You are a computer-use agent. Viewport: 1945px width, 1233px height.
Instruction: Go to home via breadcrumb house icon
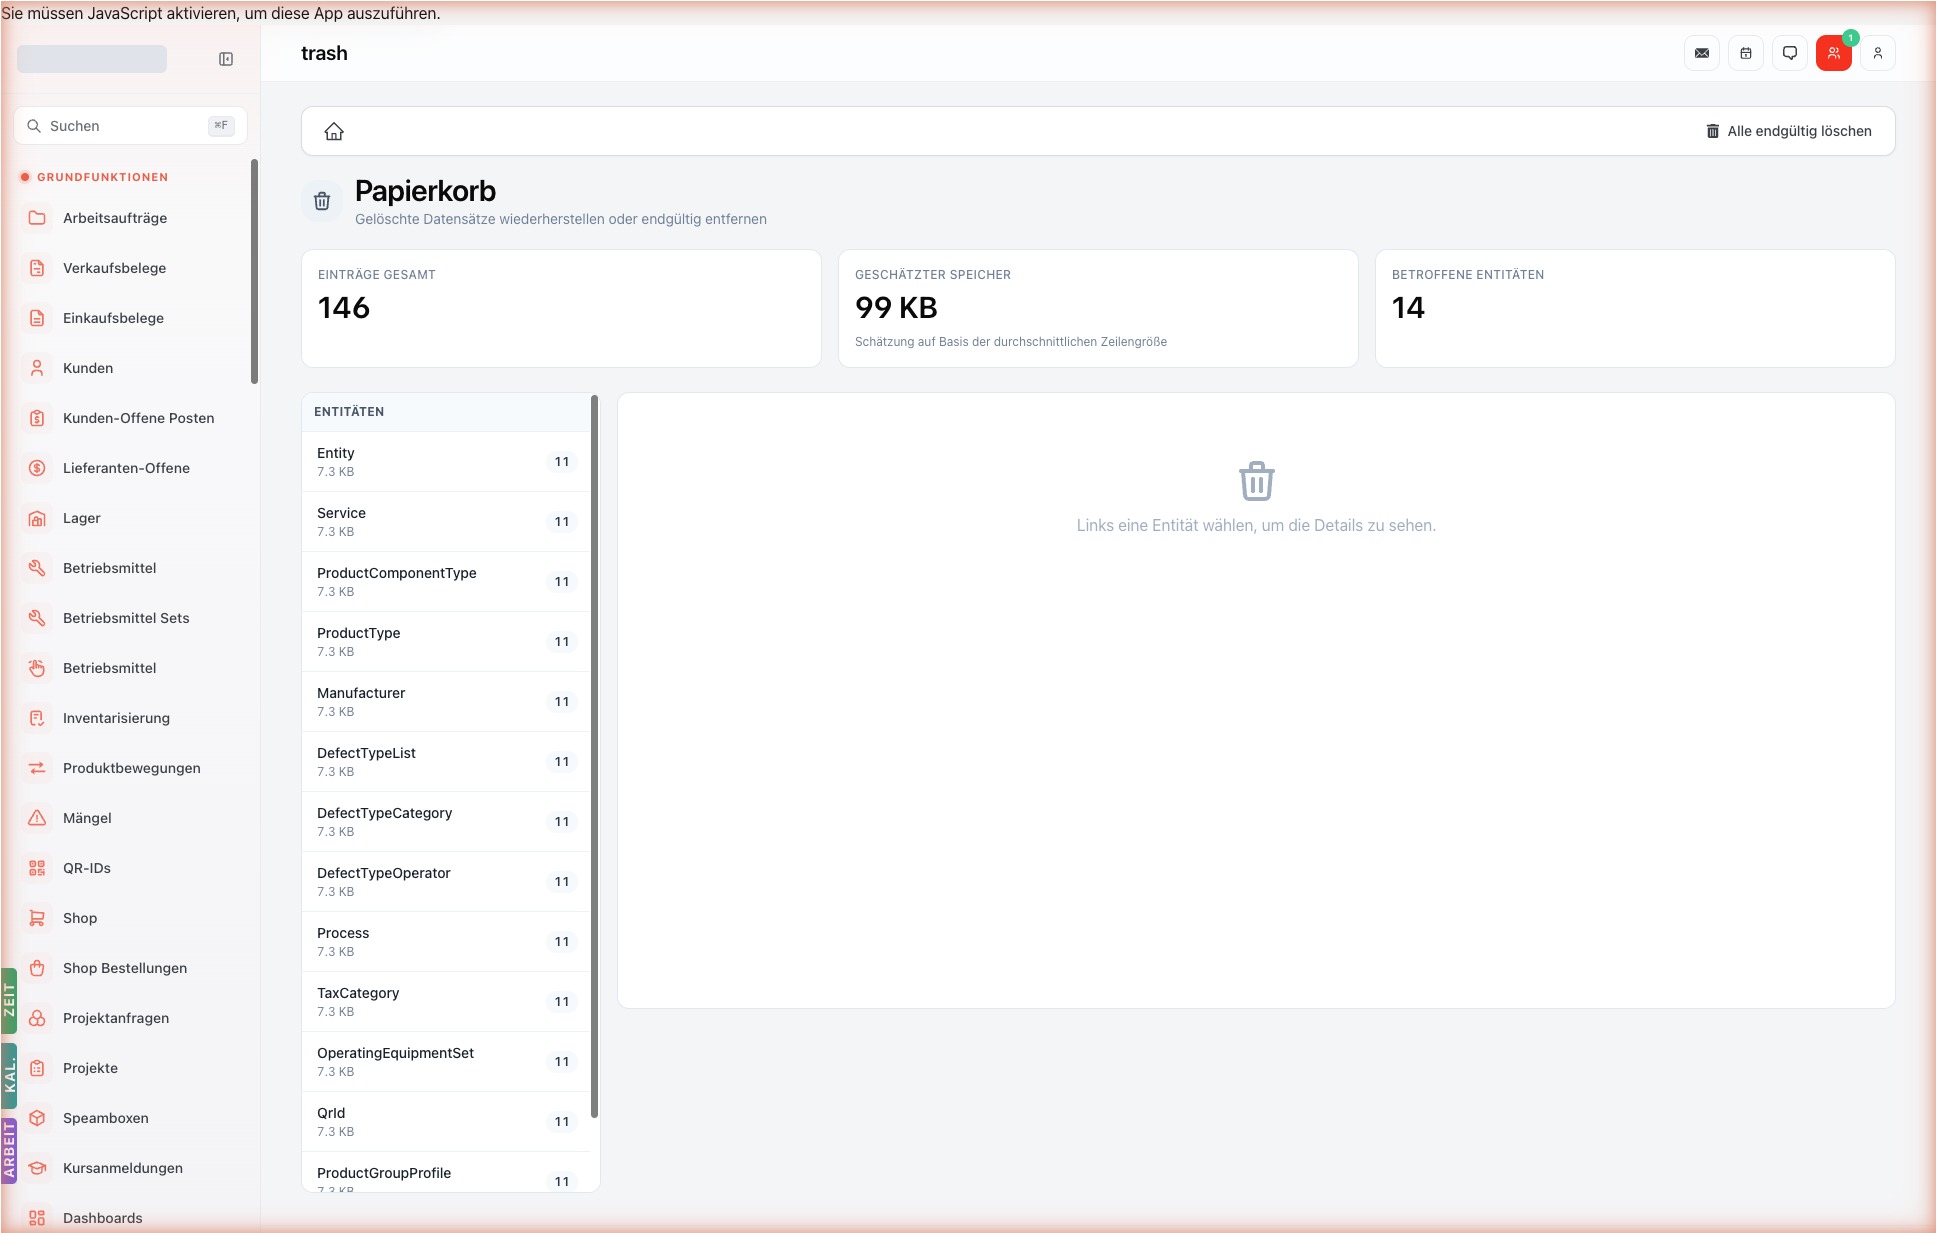click(334, 131)
